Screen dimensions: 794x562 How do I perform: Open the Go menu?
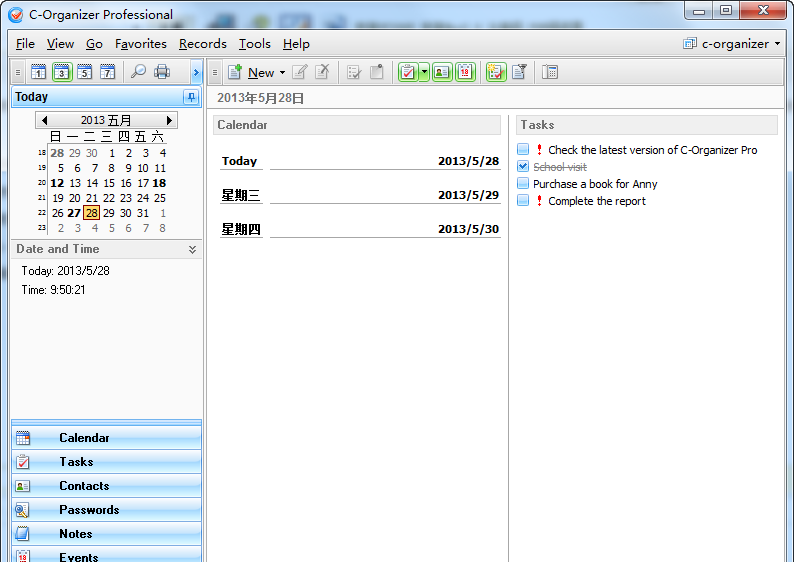pos(94,44)
